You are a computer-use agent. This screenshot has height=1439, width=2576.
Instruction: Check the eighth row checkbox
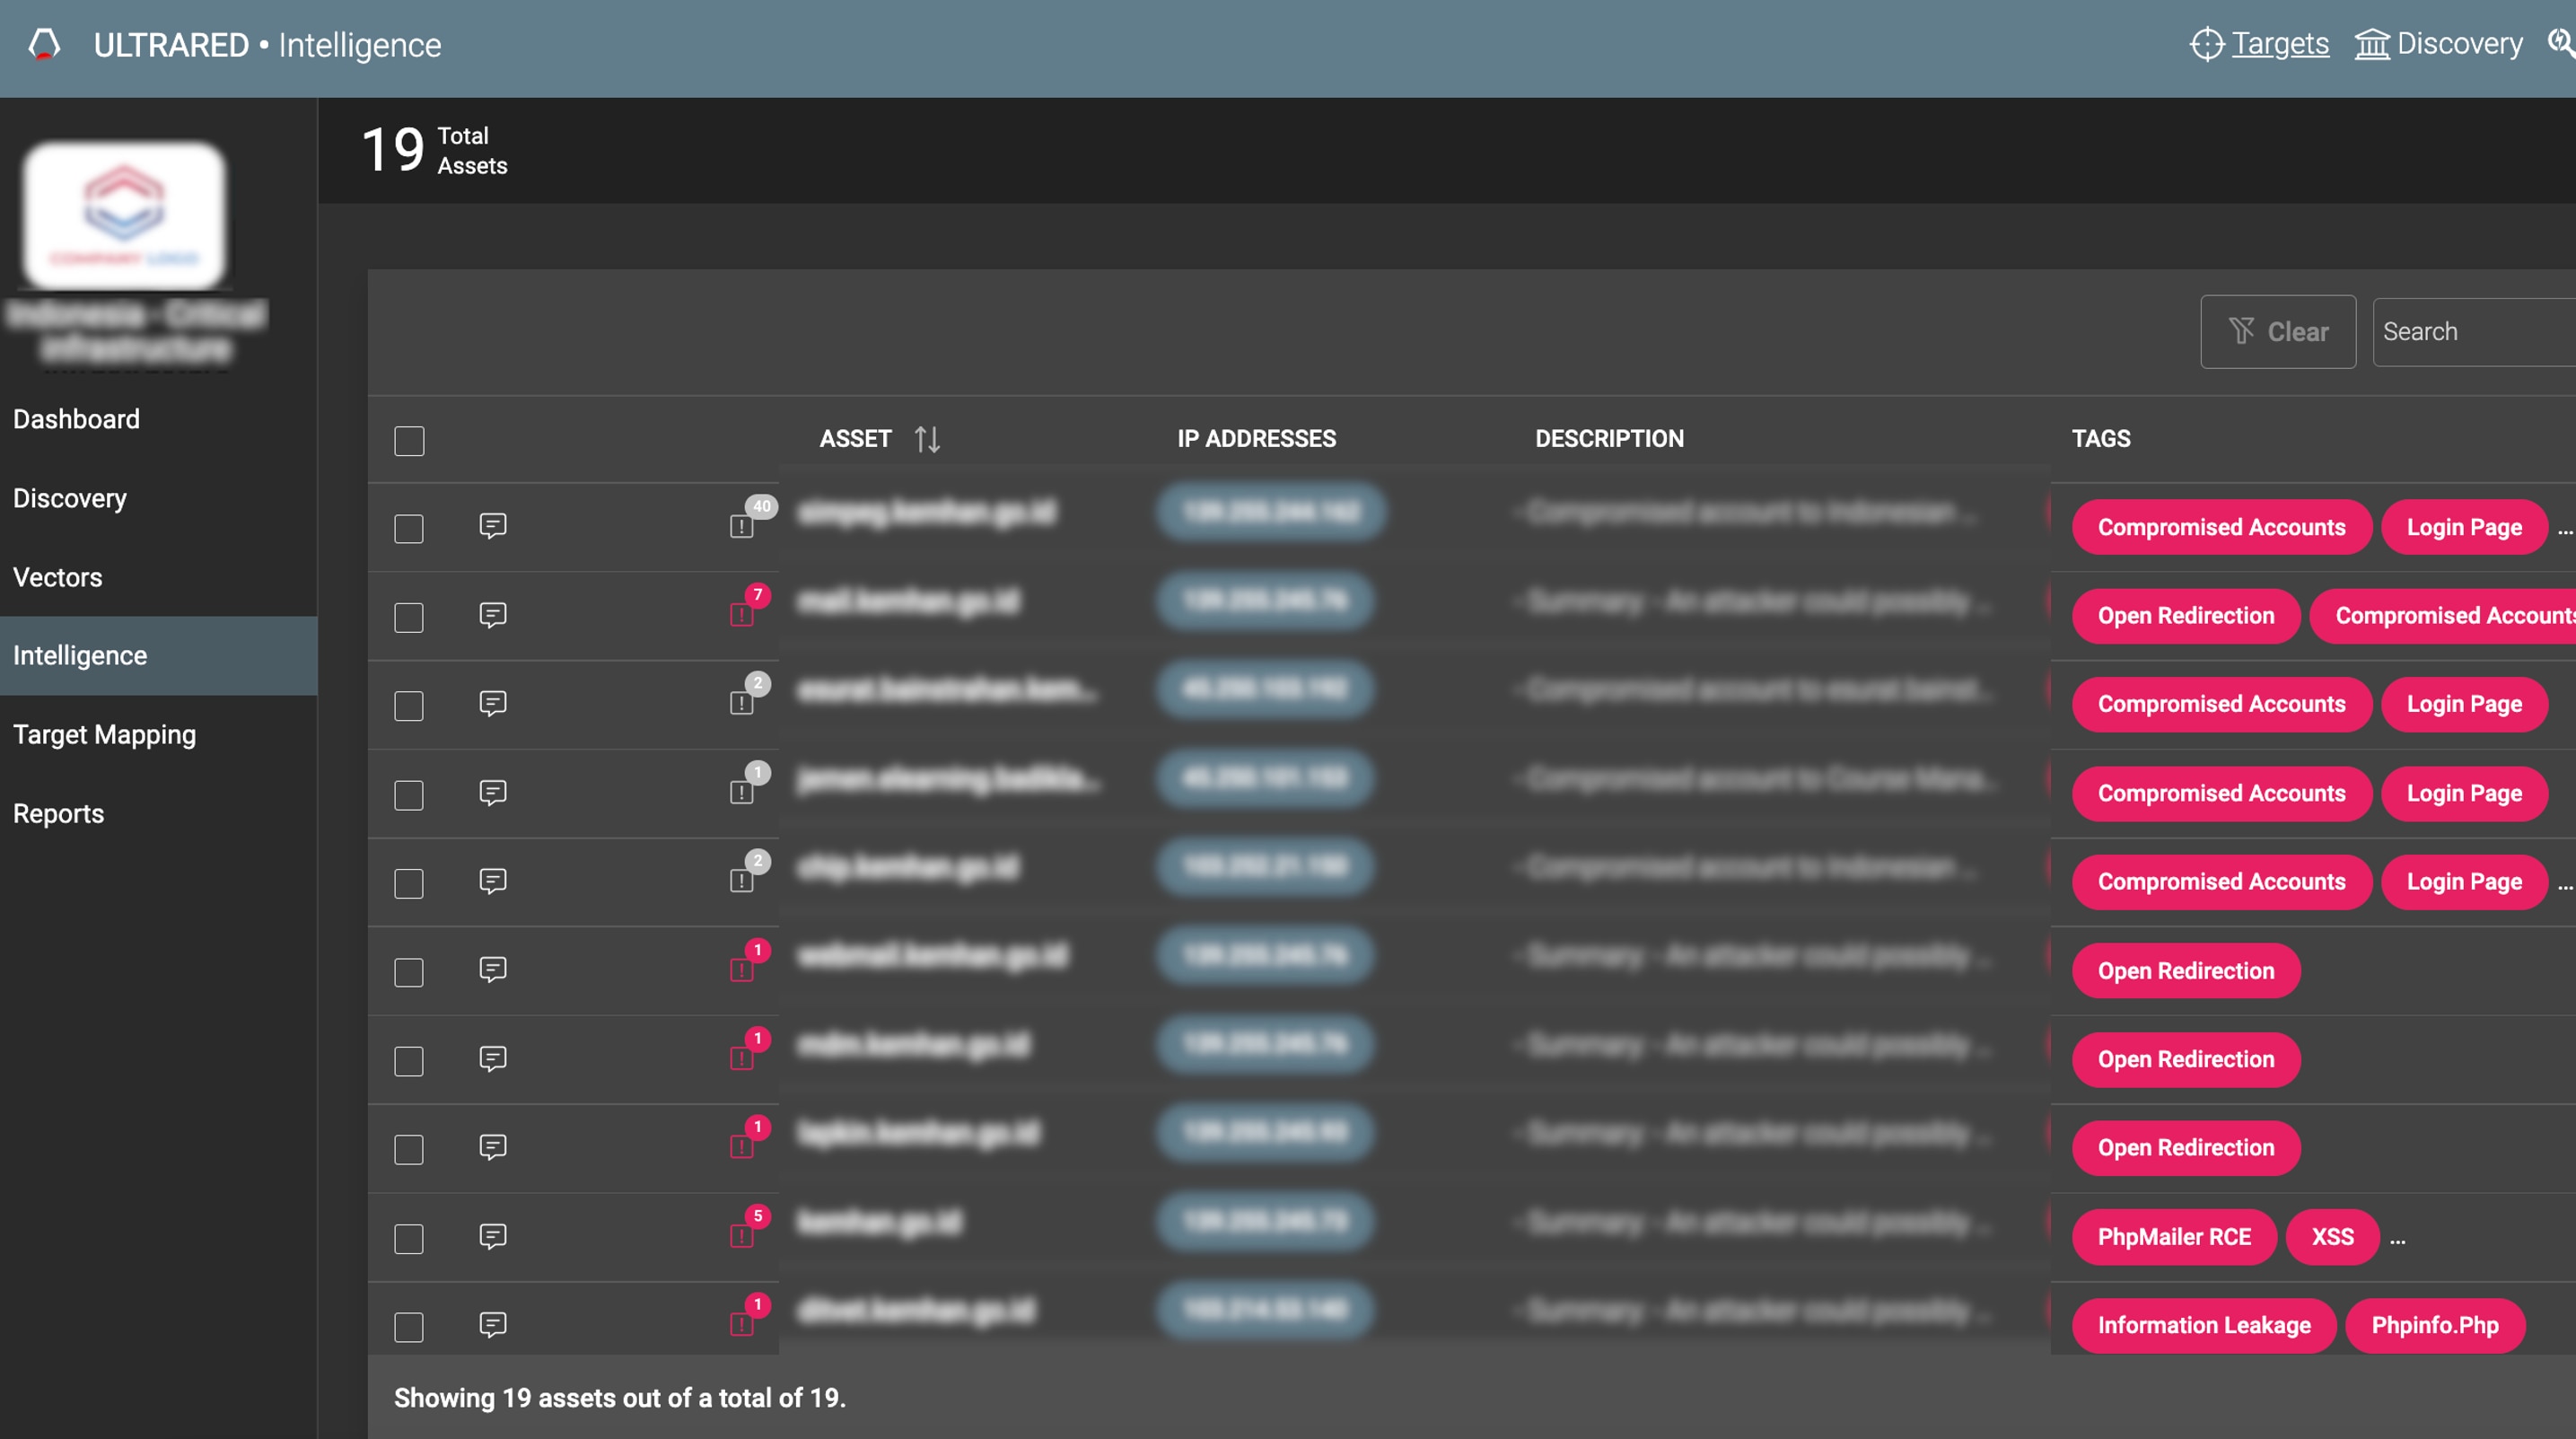pos(409,1149)
